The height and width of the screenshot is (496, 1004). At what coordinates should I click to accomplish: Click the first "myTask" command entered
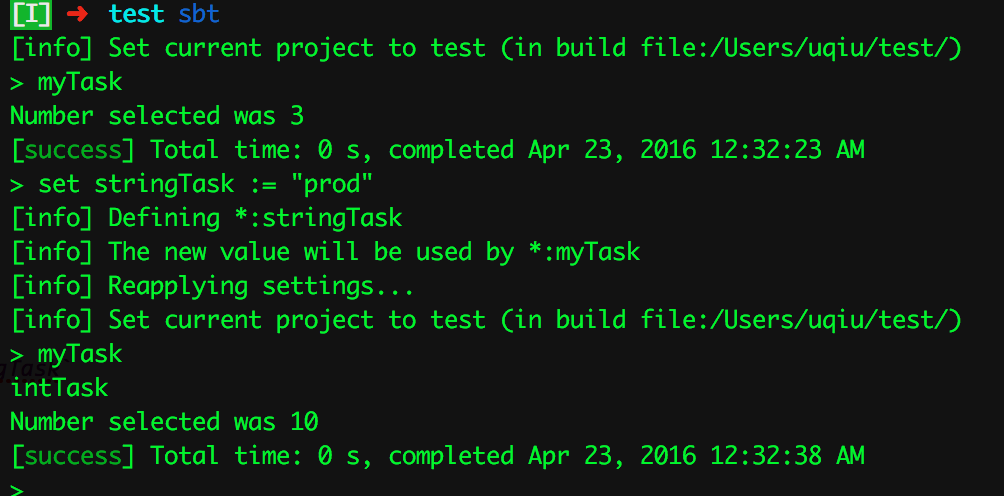coord(80,82)
